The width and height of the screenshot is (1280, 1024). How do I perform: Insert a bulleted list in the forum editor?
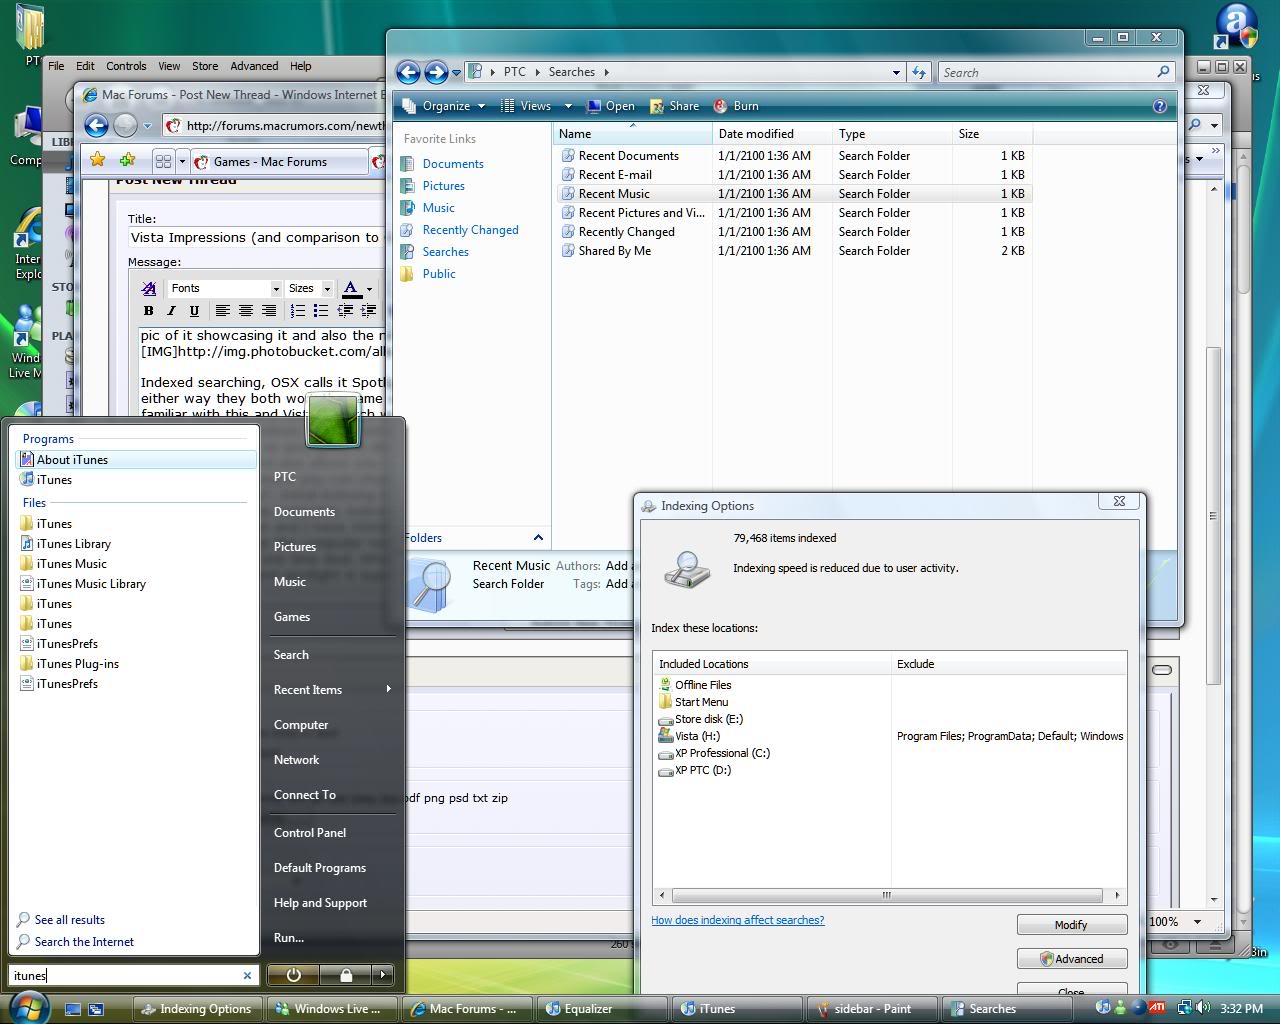coord(321,311)
